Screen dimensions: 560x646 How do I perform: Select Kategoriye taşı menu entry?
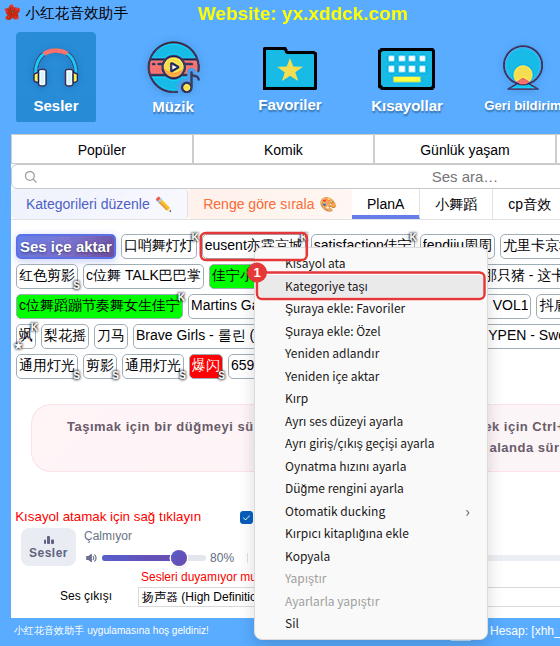(x=371, y=286)
